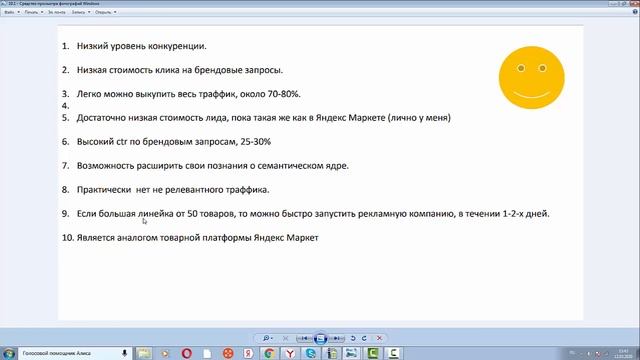Switch to the Photo Viewer taskbar icon
This screenshot has width=640, height=360.
point(352,353)
